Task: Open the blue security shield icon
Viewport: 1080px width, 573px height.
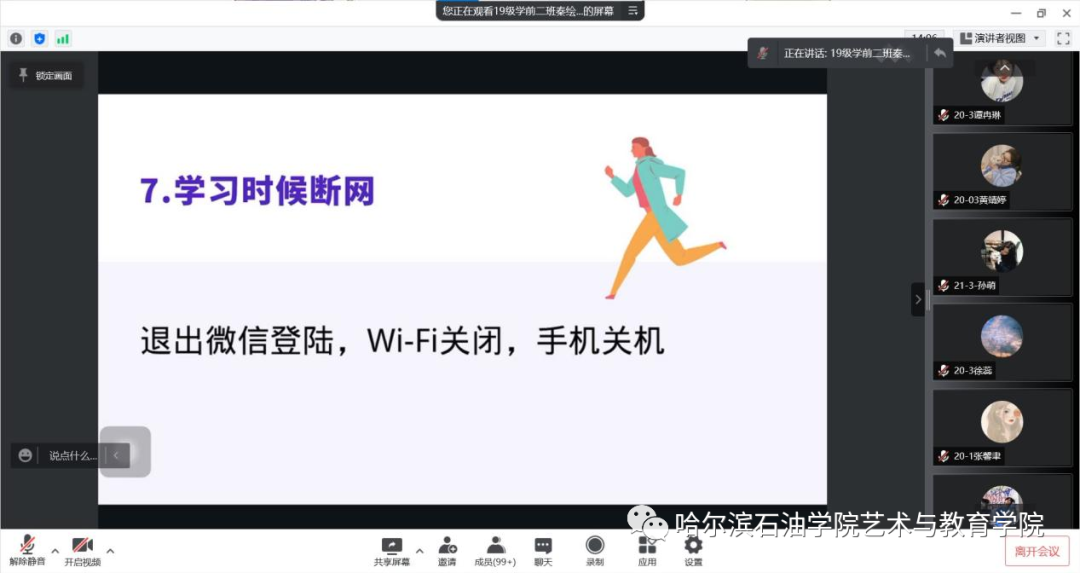Action: click(x=40, y=38)
